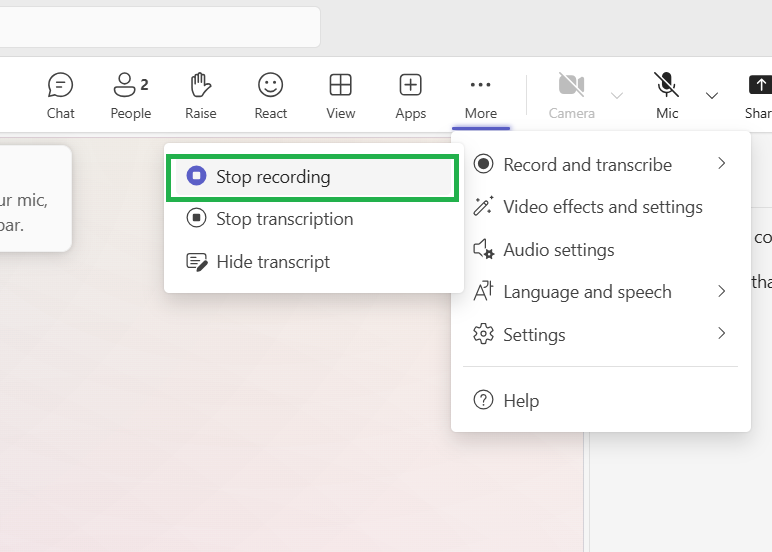The height and width of the screenshot is (552, 772).
Task: Select Stop transcription
Action: [x=284, y=219]
